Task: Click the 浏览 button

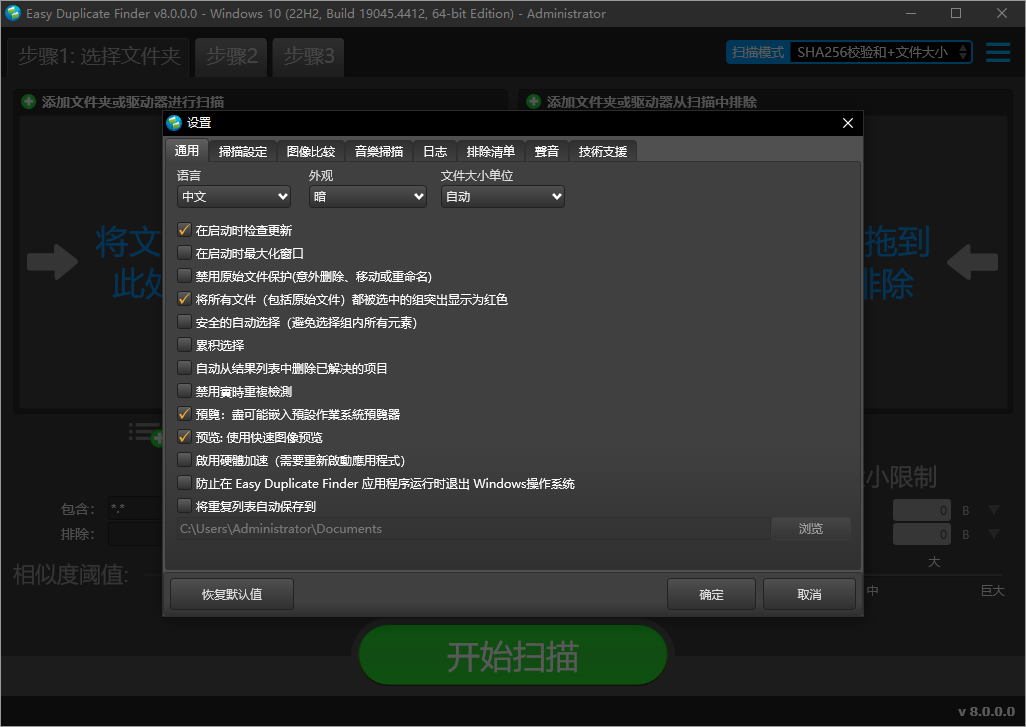Action: 811,528
